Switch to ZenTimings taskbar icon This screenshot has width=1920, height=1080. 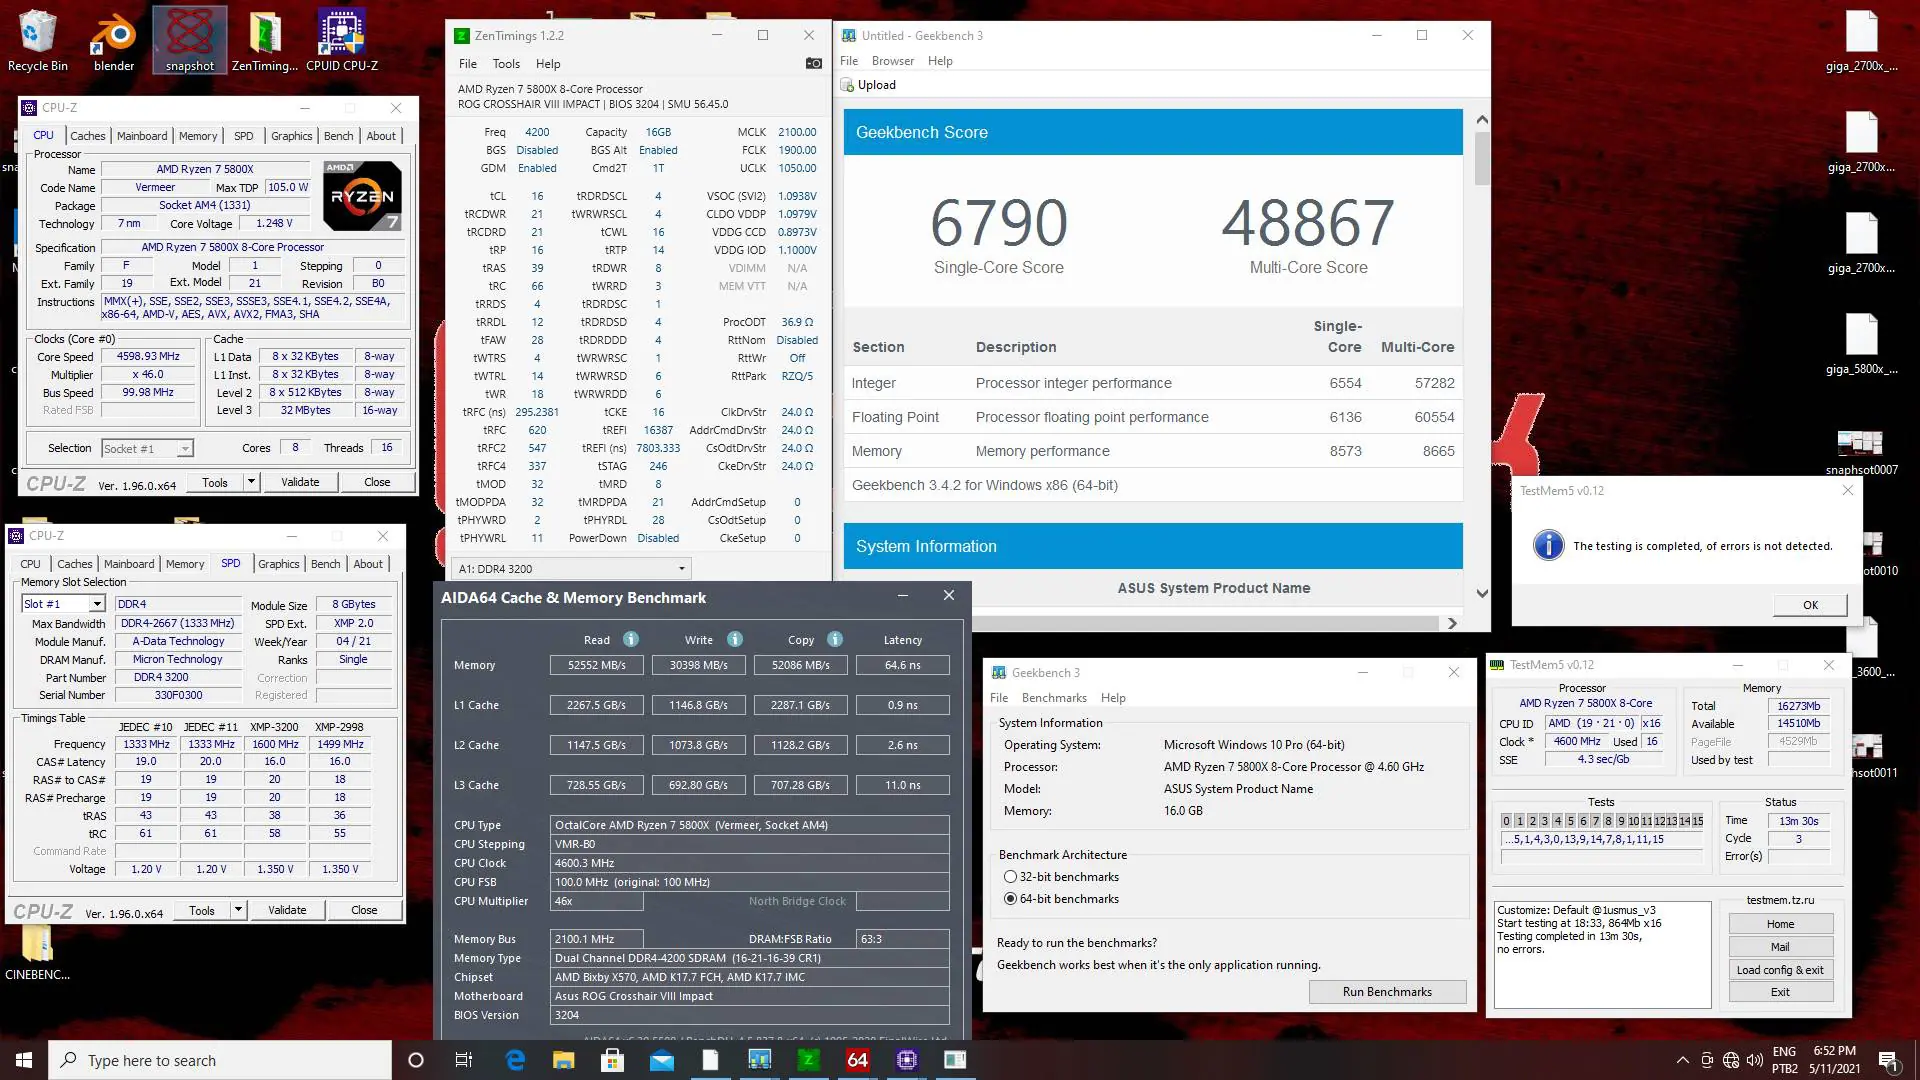809,1060
